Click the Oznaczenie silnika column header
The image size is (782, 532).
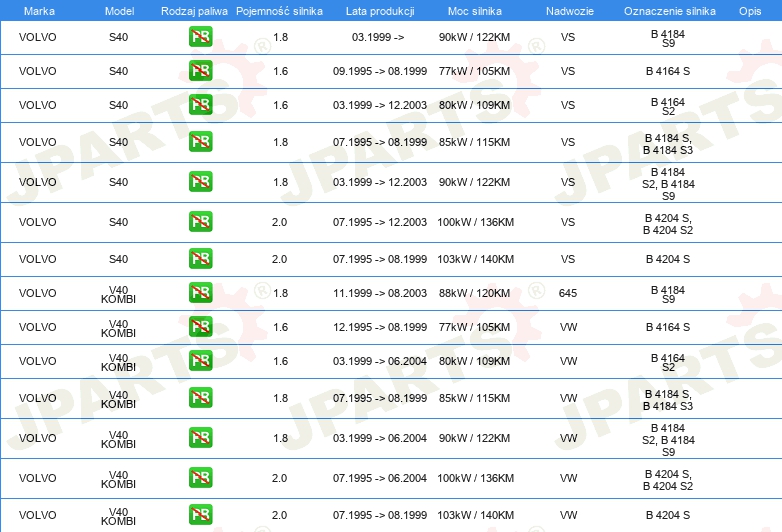point(670,11)
